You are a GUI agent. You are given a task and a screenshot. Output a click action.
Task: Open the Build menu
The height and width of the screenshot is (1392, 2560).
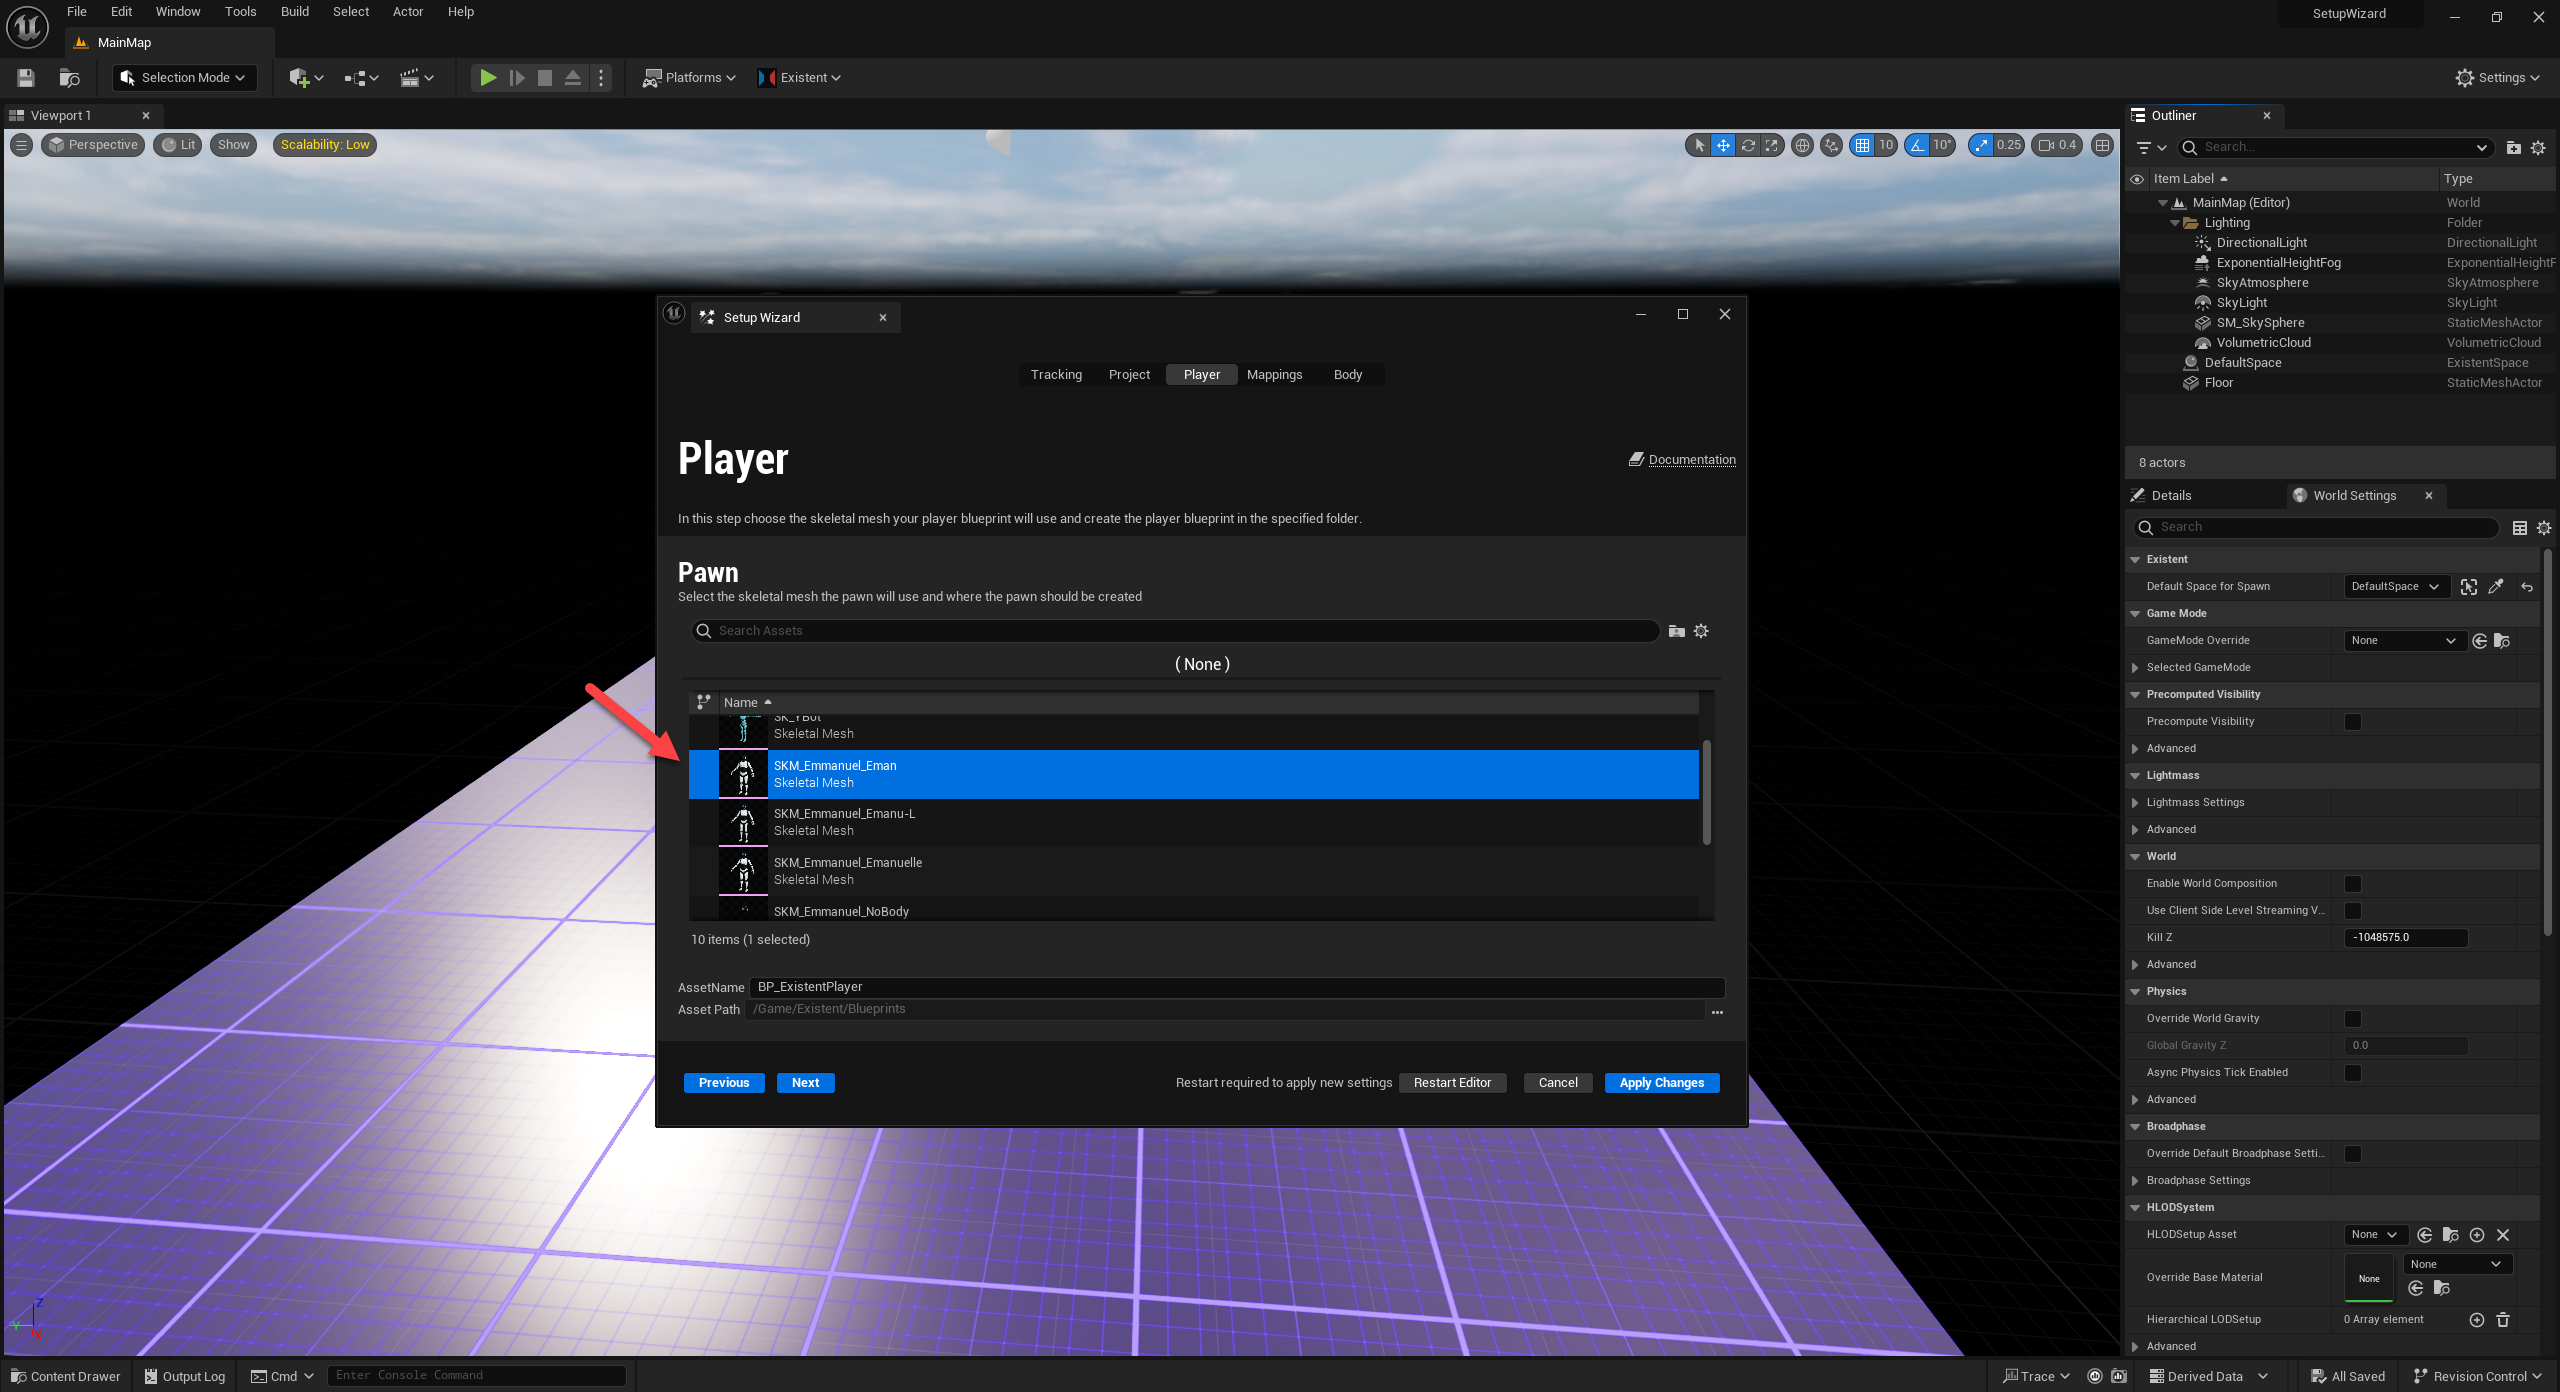[x=294, y=12]
